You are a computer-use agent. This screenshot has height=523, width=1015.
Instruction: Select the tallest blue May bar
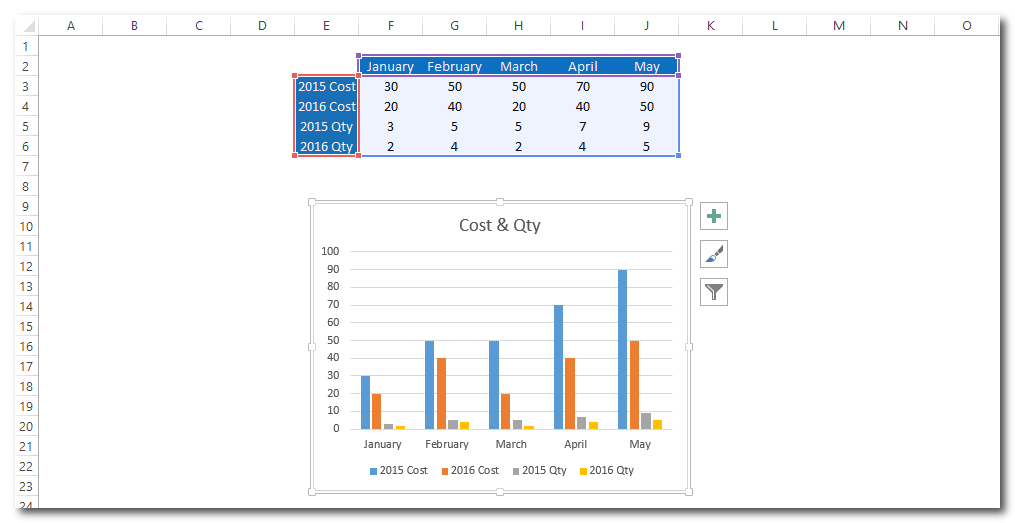622,350
